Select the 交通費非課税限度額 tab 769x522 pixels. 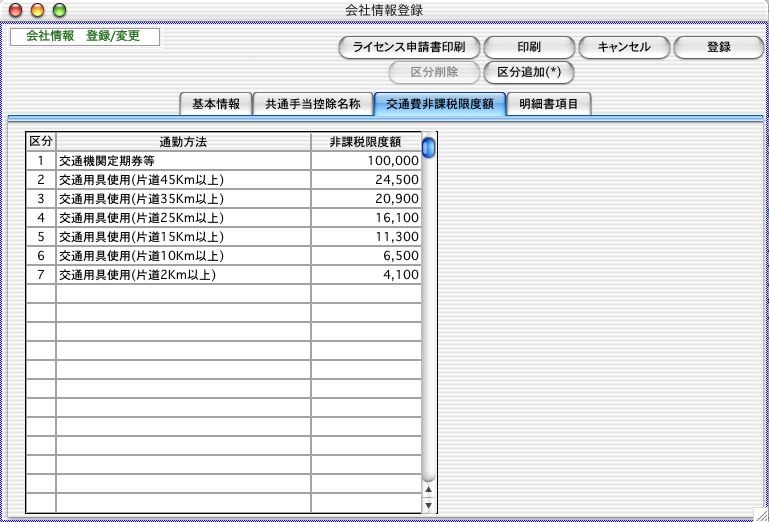pyautogui.click(x=439, y=104)
